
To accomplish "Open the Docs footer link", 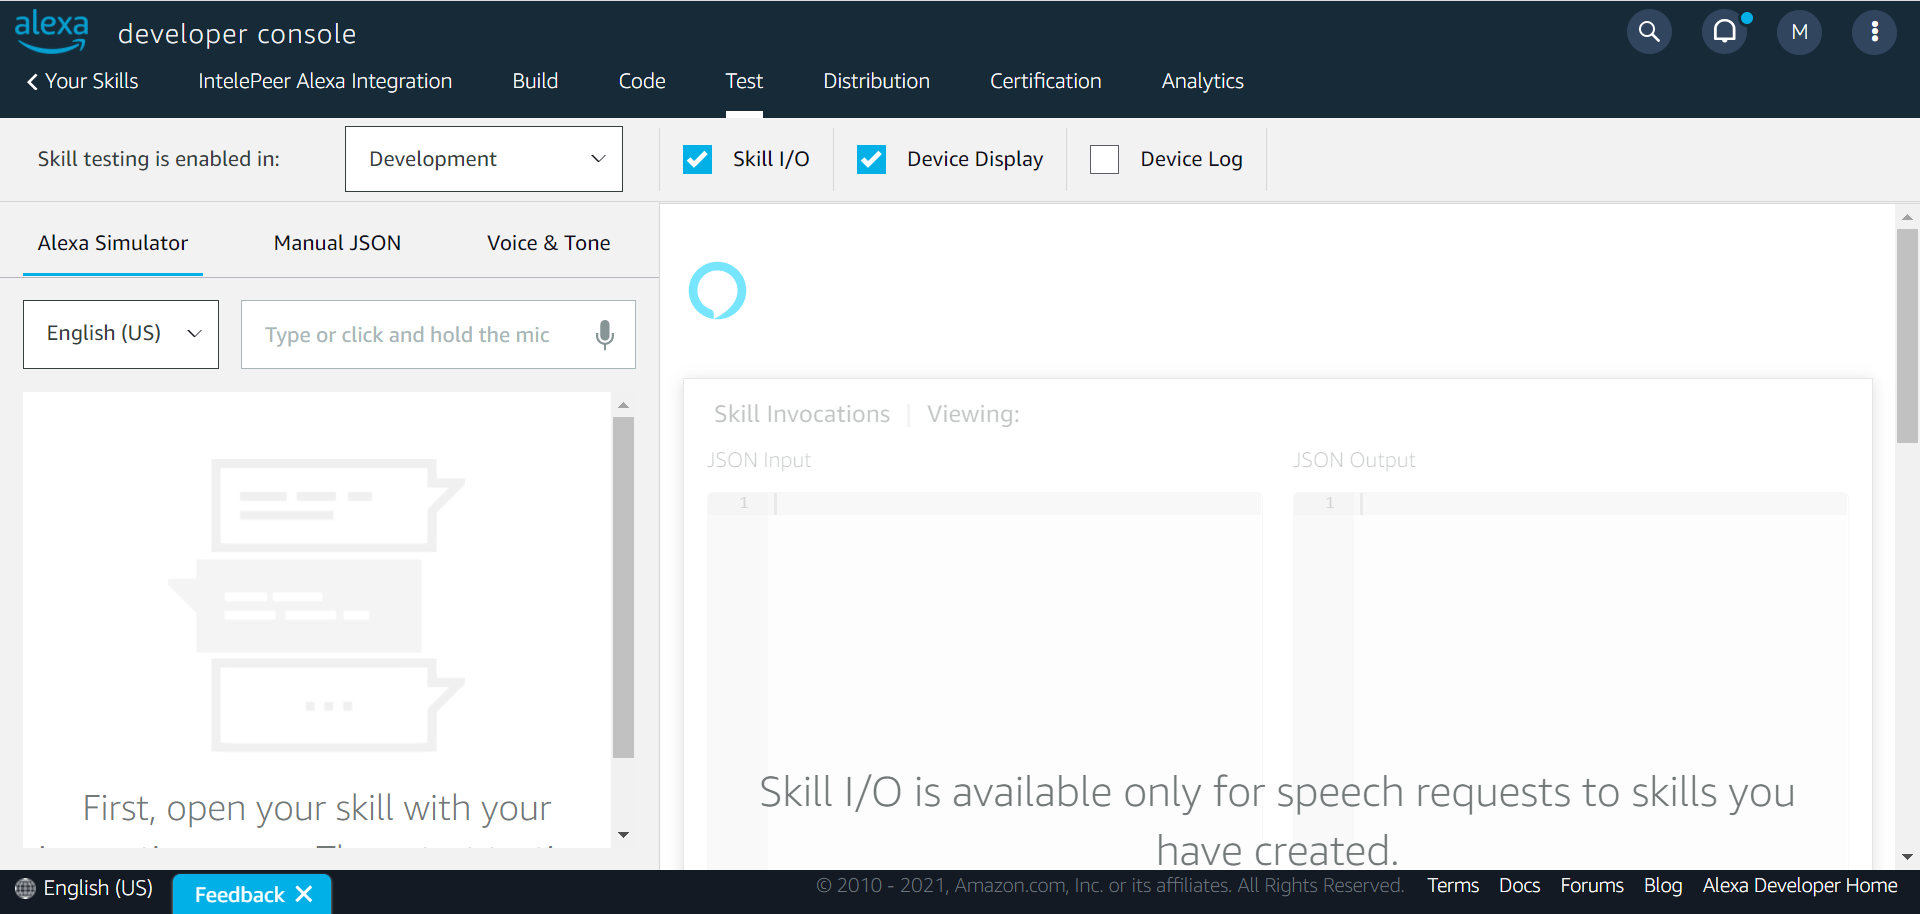I will (x=1519, y=886).
